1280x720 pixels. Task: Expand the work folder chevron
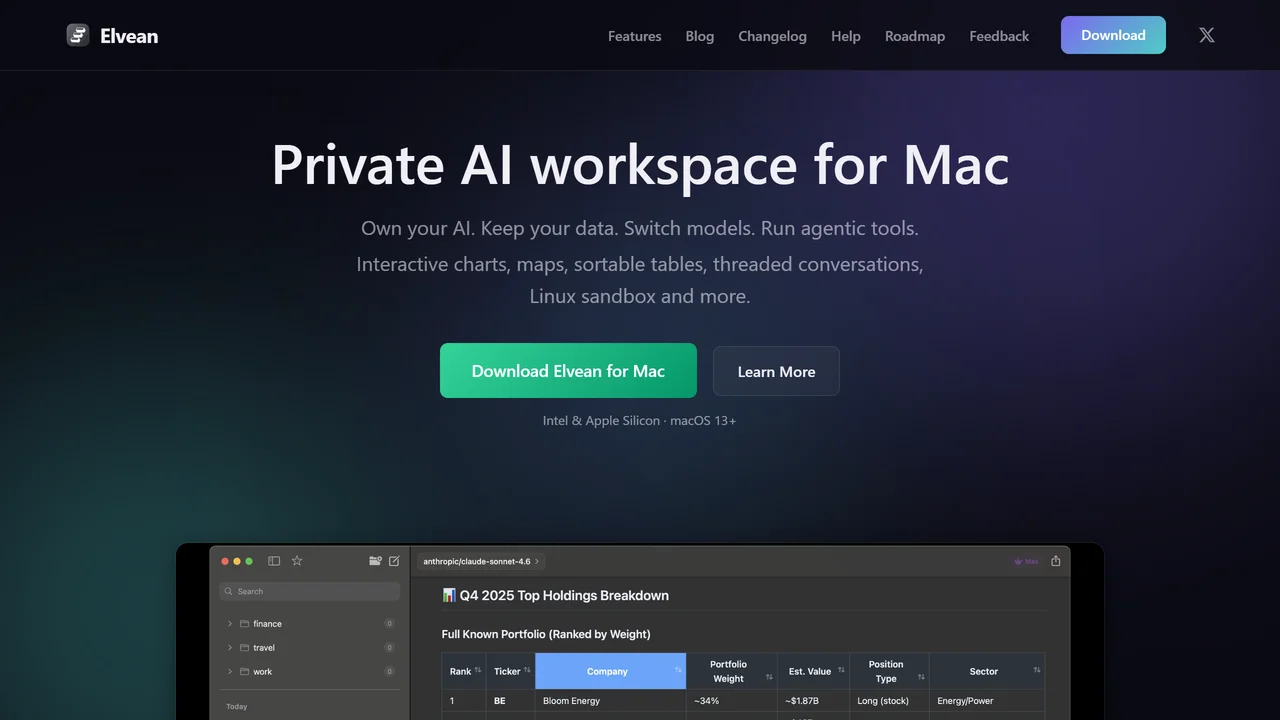pyautogui.click(x=229, y=672)
